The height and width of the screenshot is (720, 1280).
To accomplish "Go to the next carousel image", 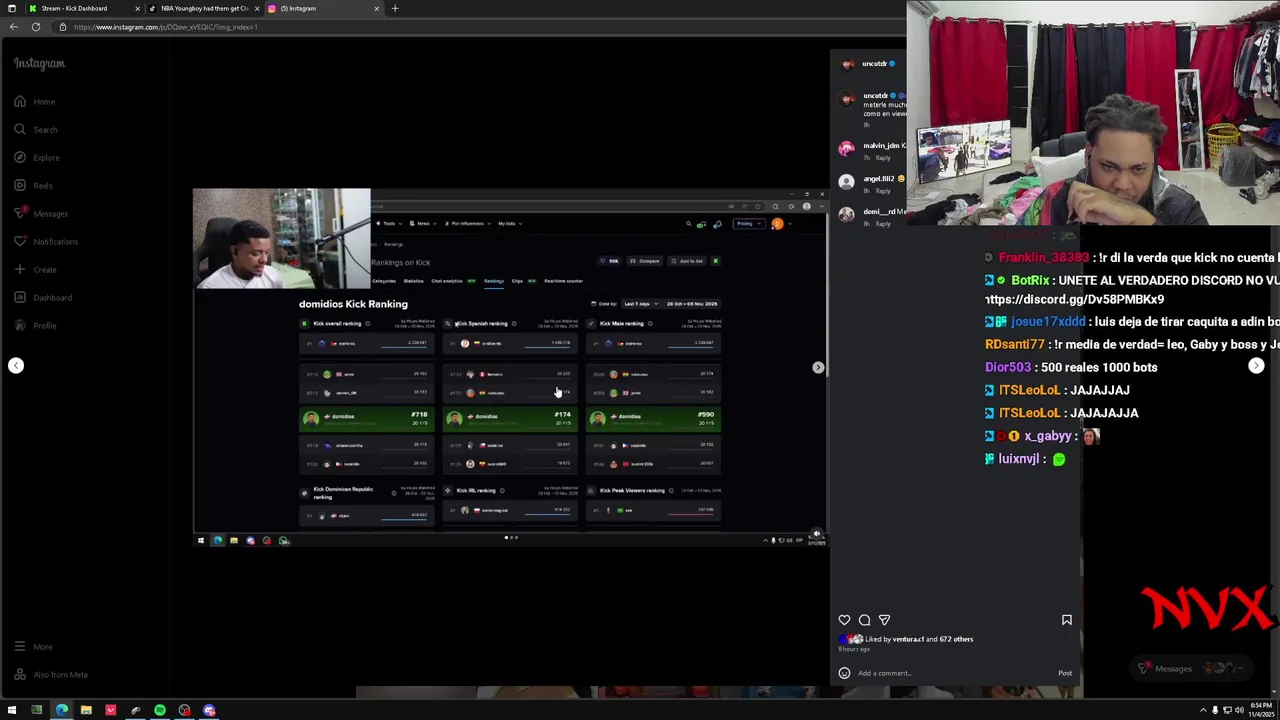I will pos(818,367).
